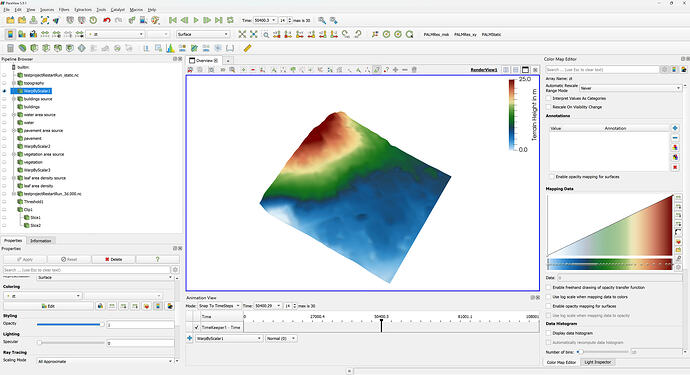
Task: Toggle visibility eye for topography
Action: point(4,83)
